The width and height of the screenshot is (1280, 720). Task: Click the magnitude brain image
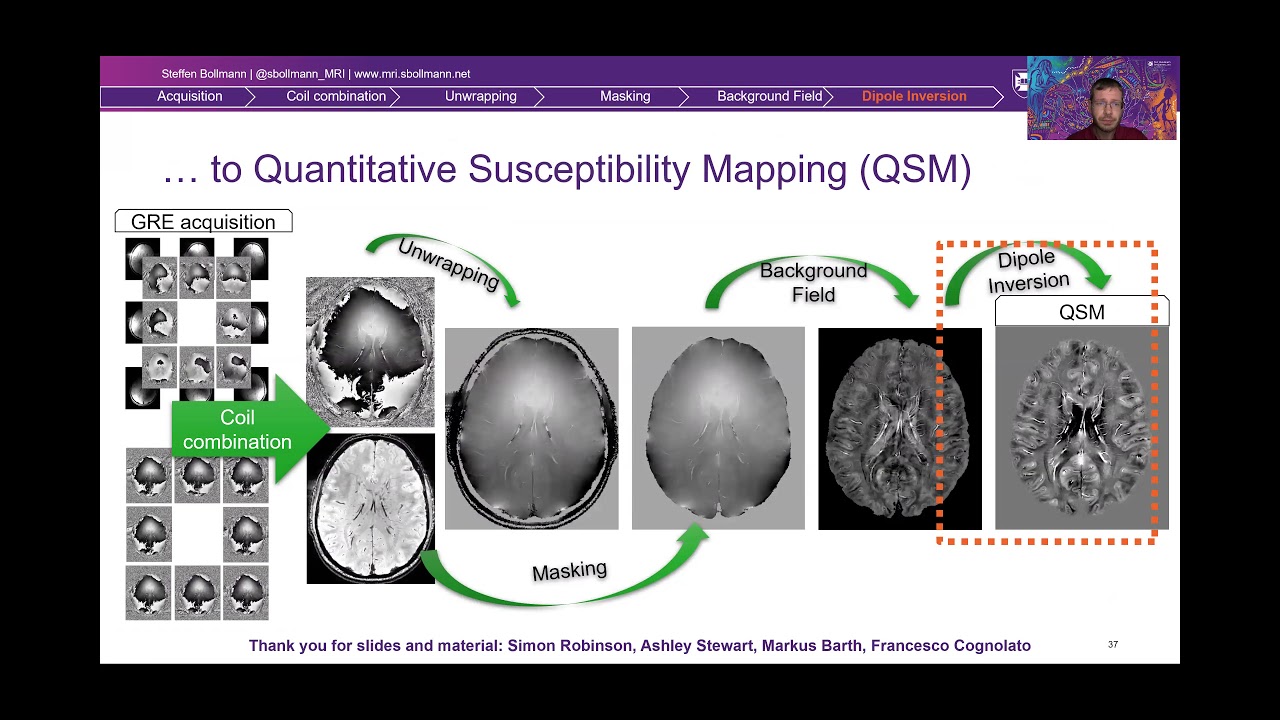click(x=370, y=508)
